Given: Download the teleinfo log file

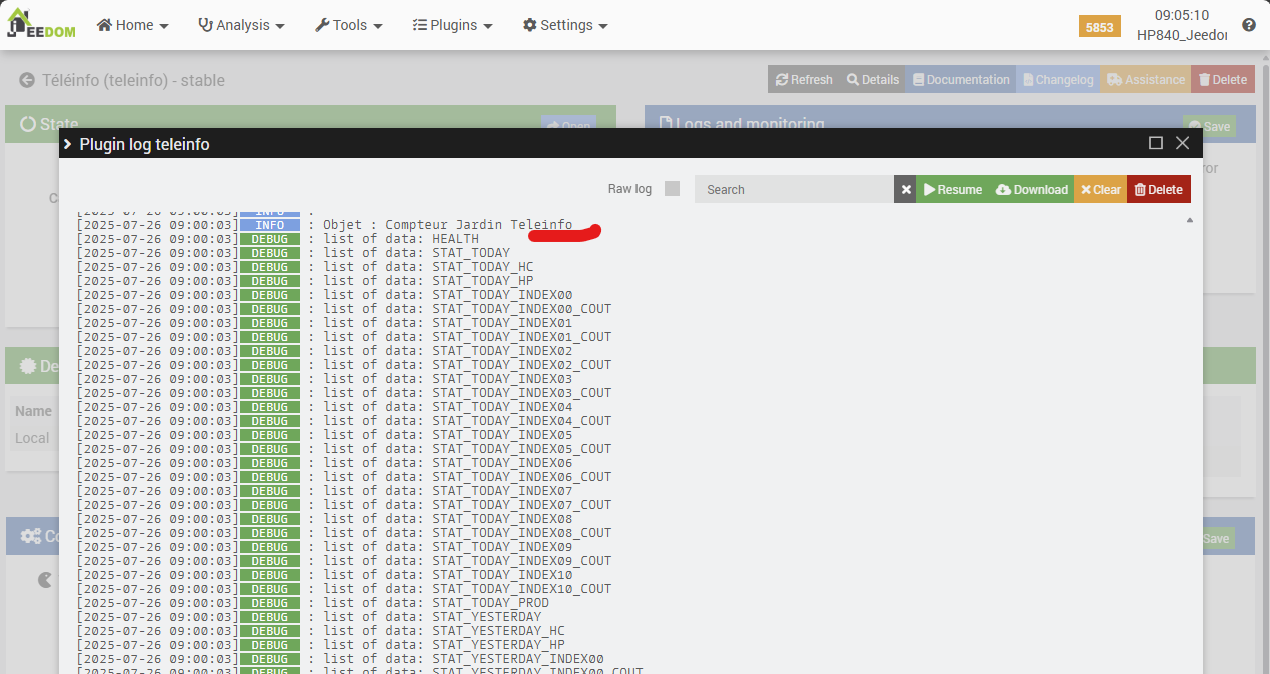Looking at the screenshot, I should click(1031, 189).
